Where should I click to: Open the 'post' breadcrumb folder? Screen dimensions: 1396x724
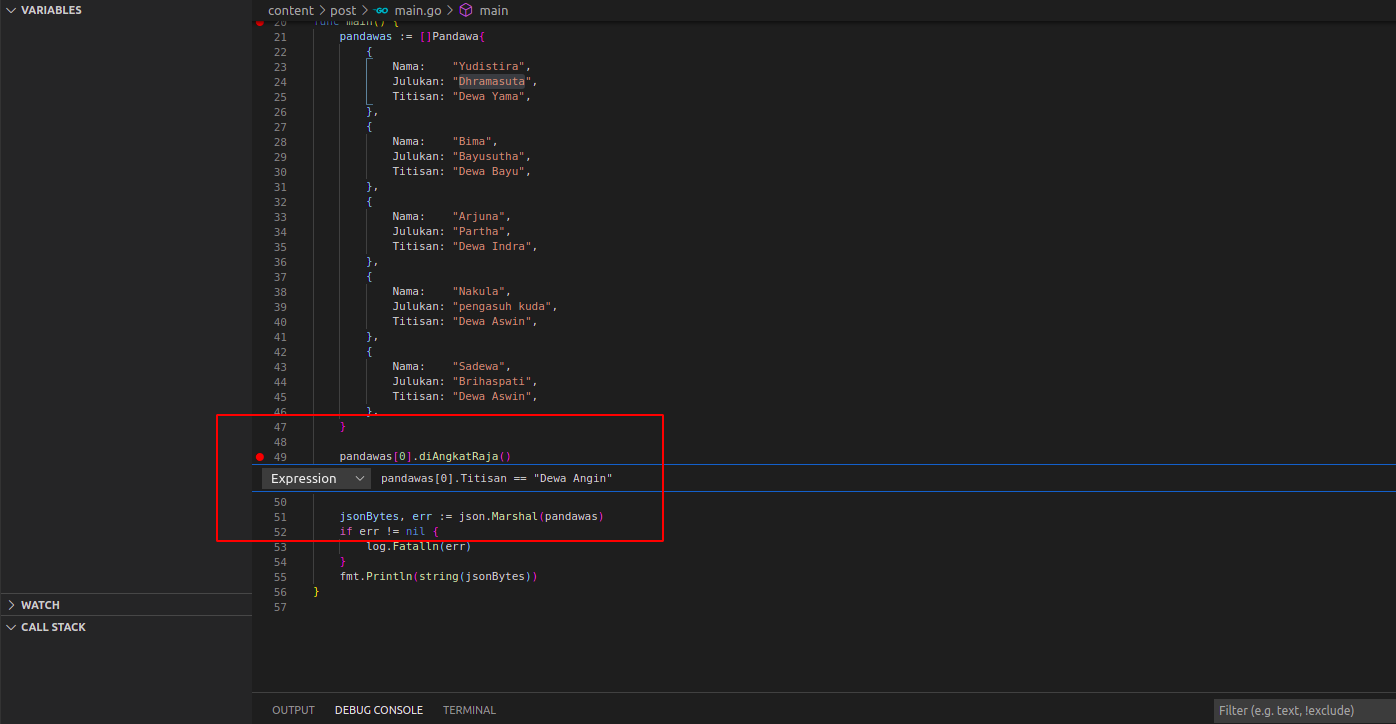point(343,10)
